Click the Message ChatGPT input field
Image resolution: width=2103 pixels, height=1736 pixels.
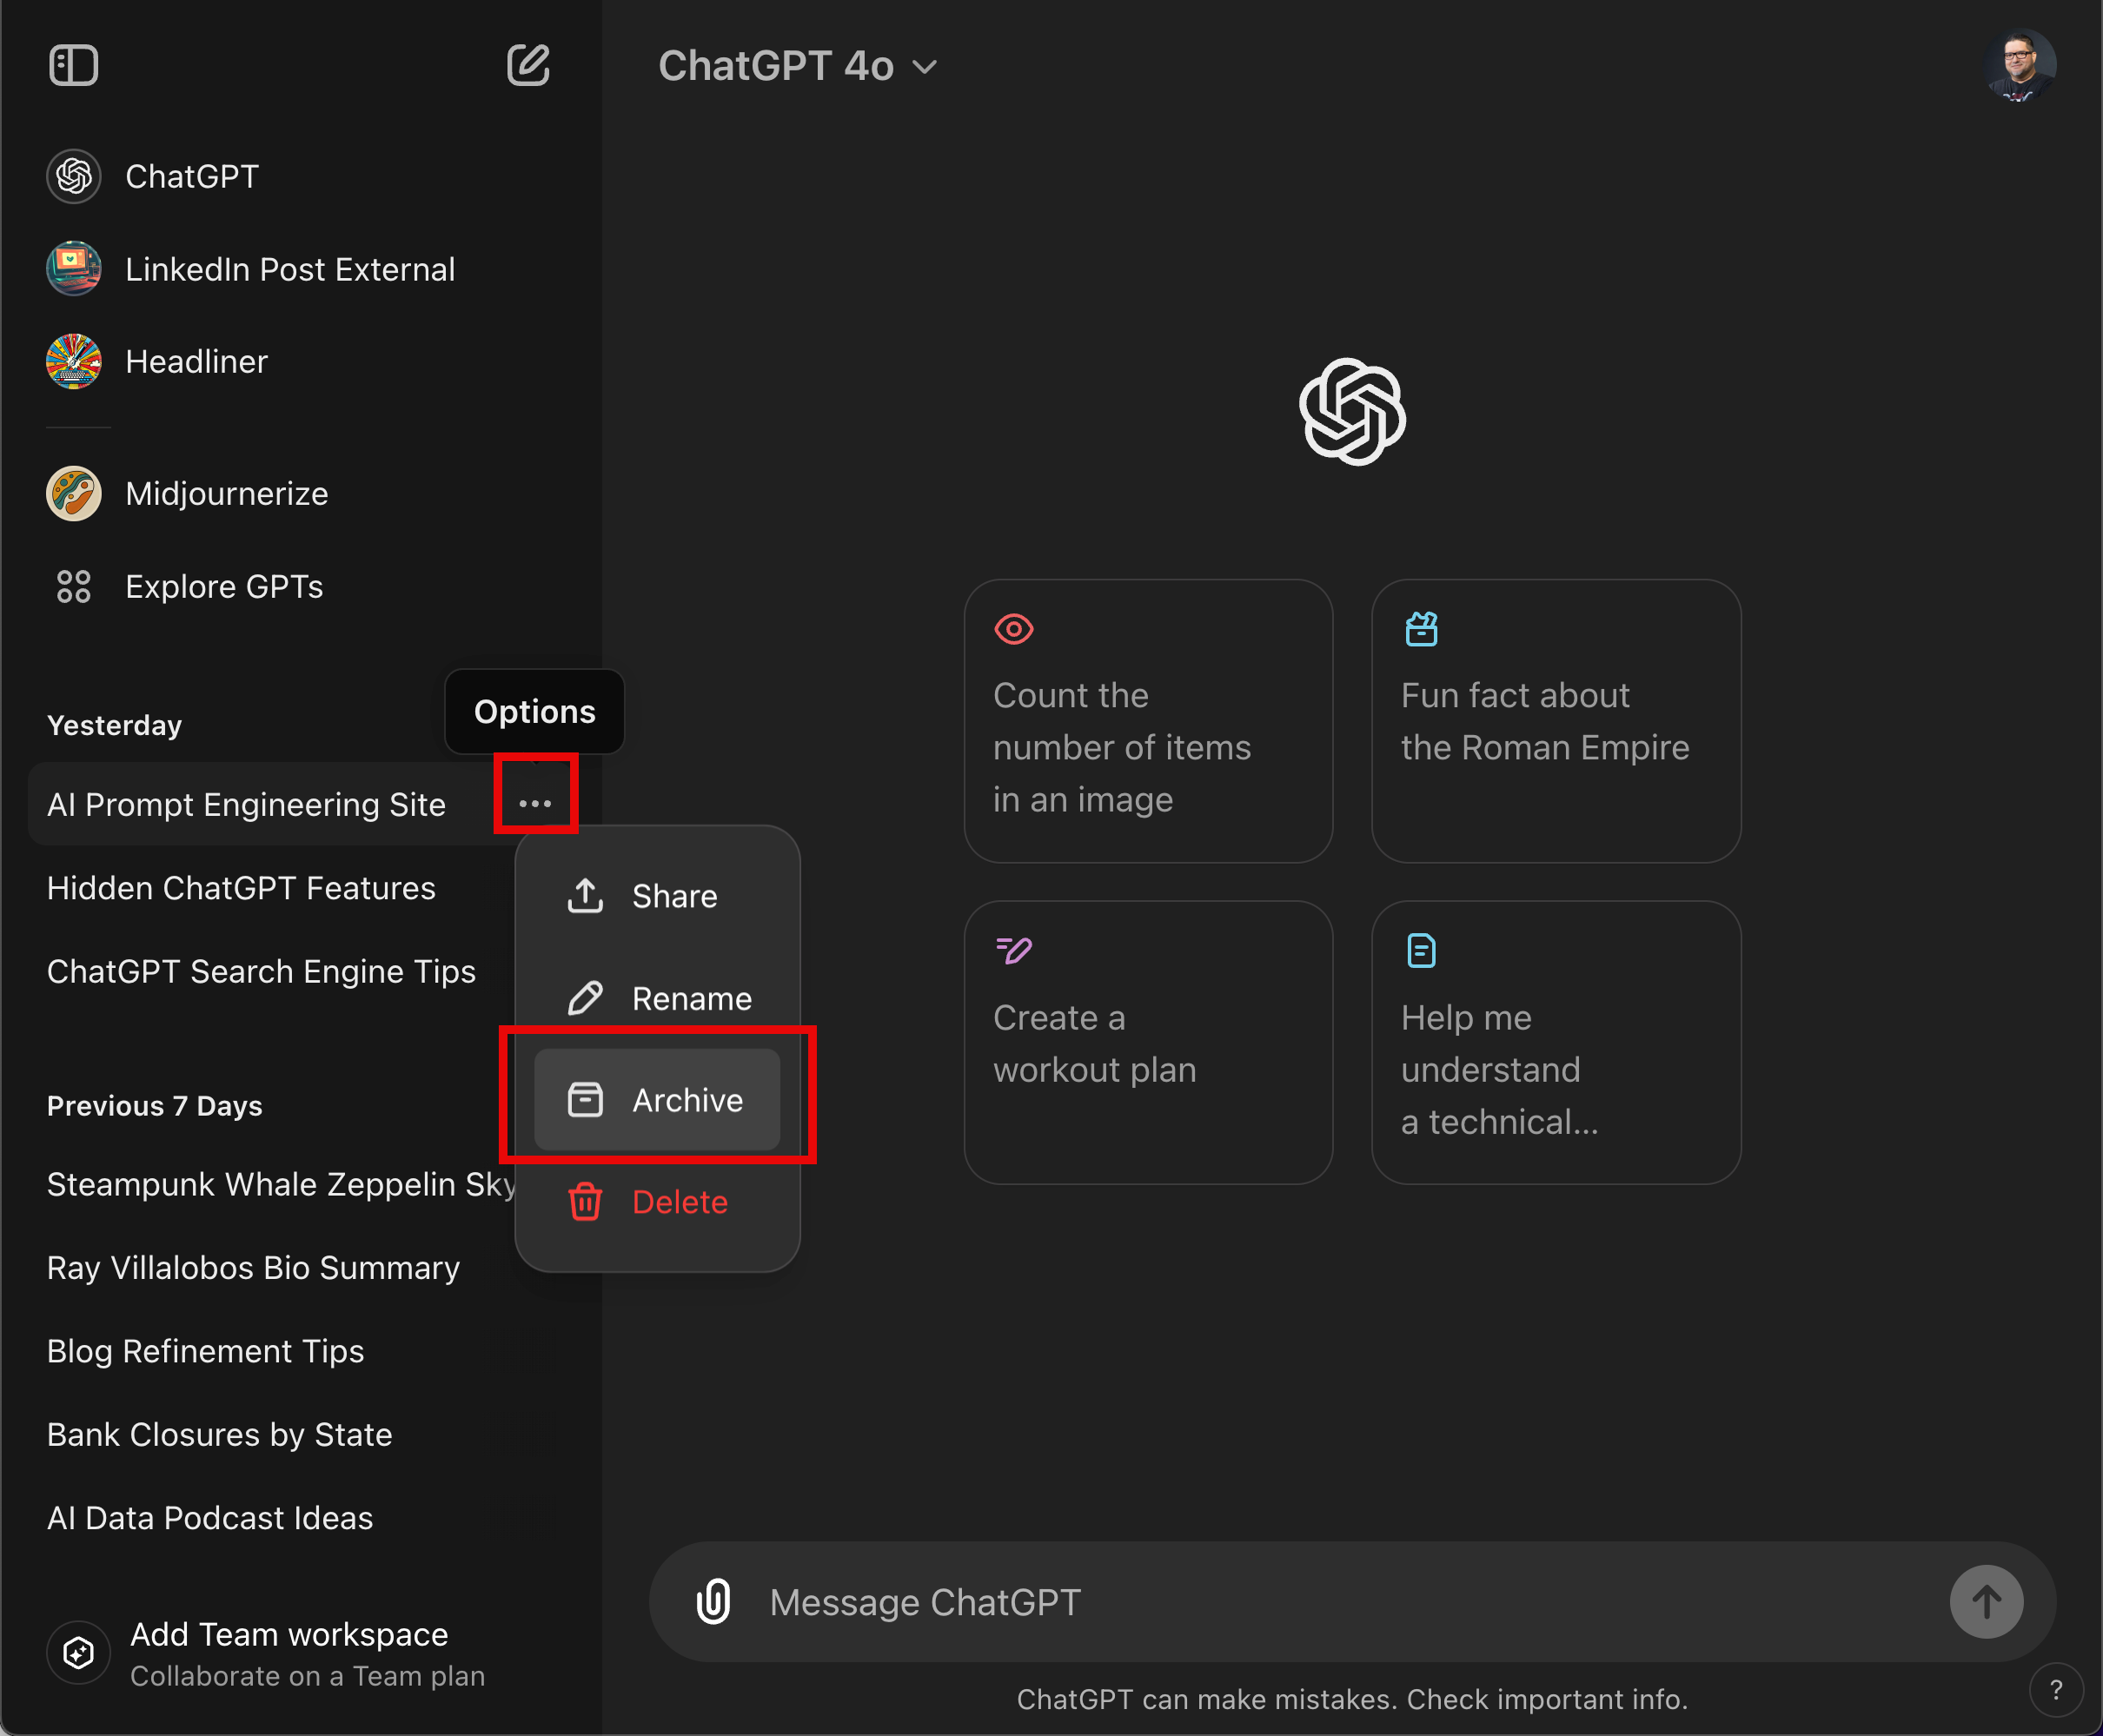[1300, 1602]
